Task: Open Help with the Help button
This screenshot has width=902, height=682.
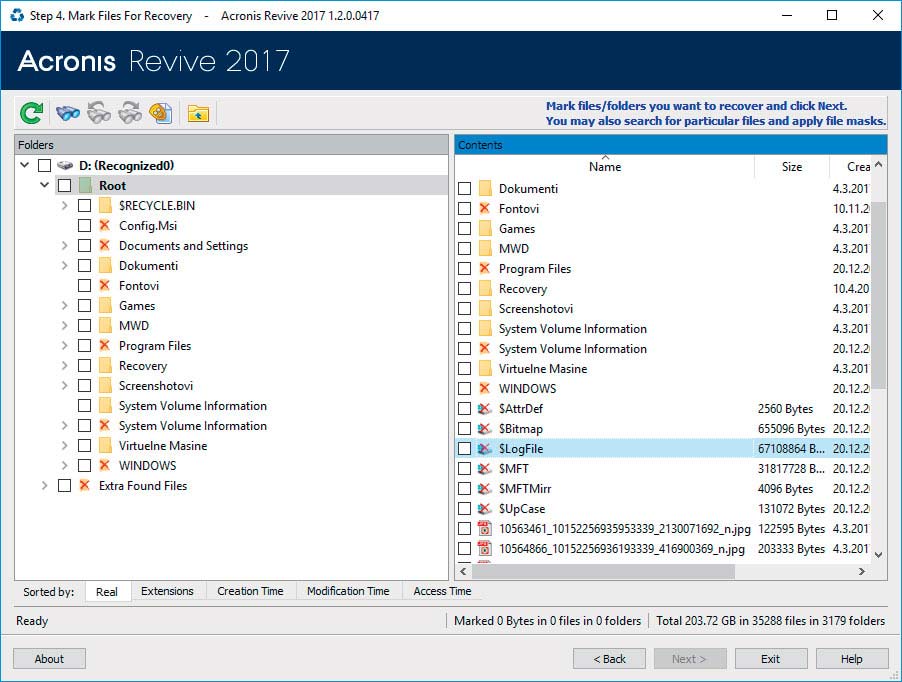Action: tap(852, 659)
